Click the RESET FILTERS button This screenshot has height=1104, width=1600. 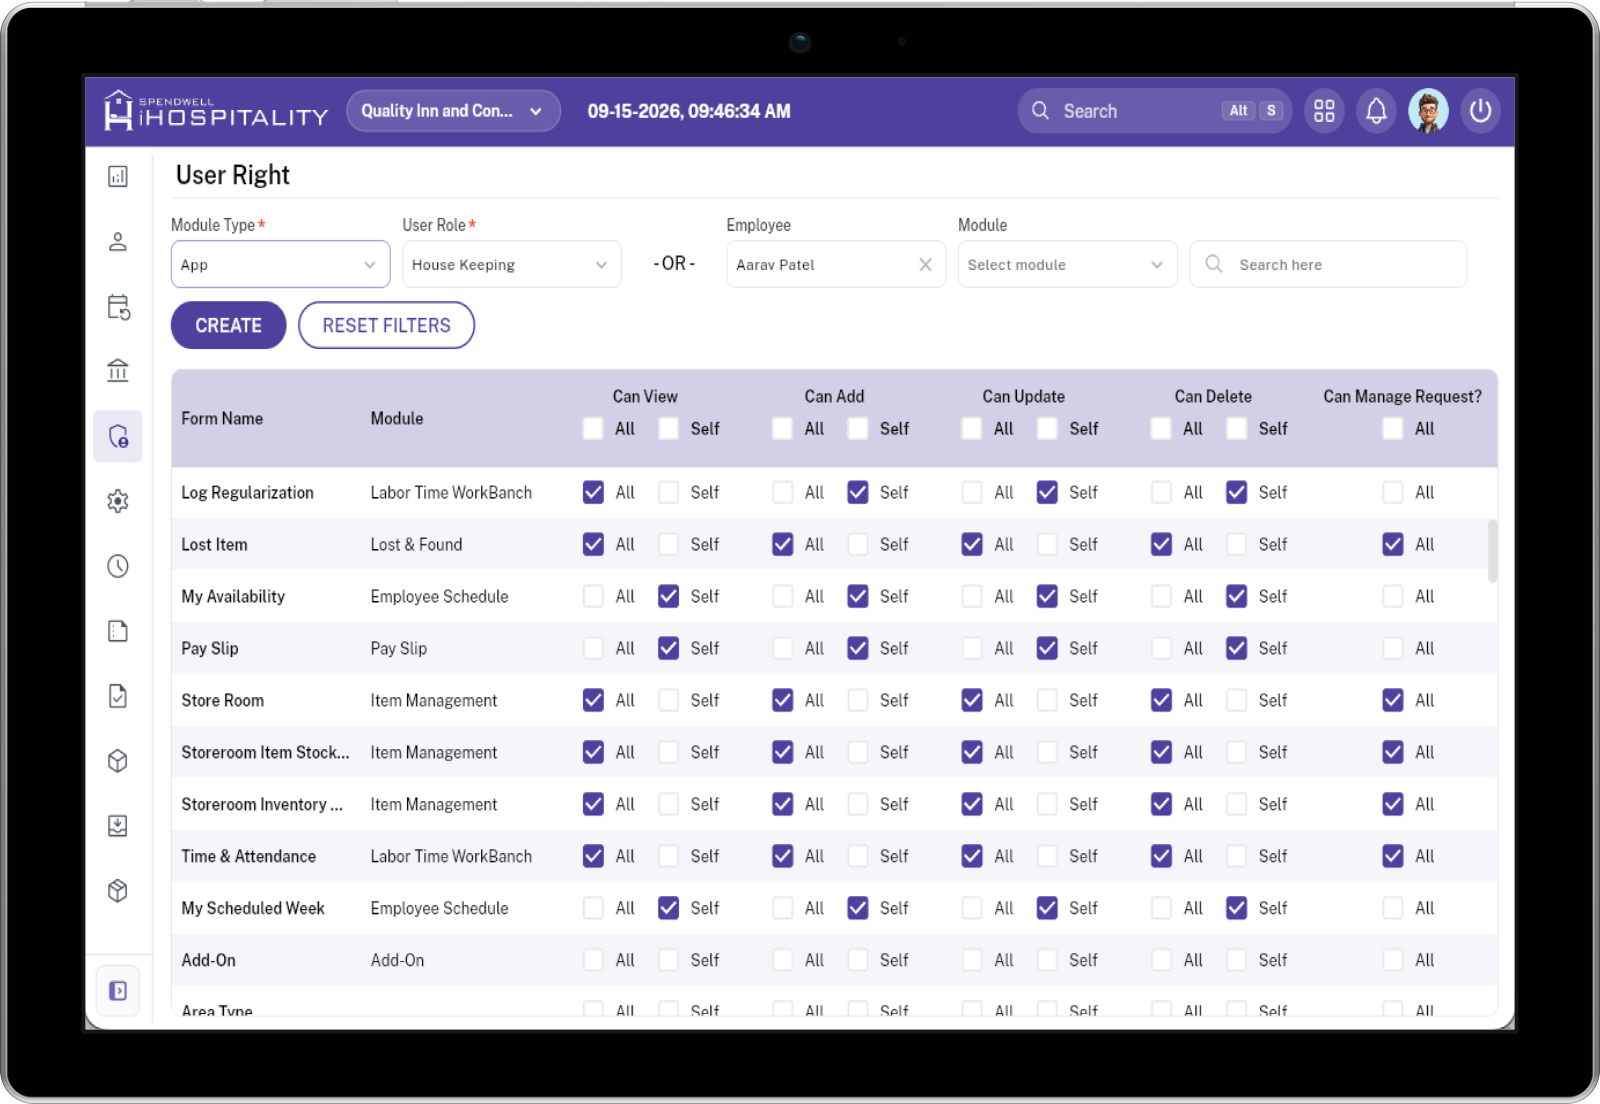coord(386,325)
